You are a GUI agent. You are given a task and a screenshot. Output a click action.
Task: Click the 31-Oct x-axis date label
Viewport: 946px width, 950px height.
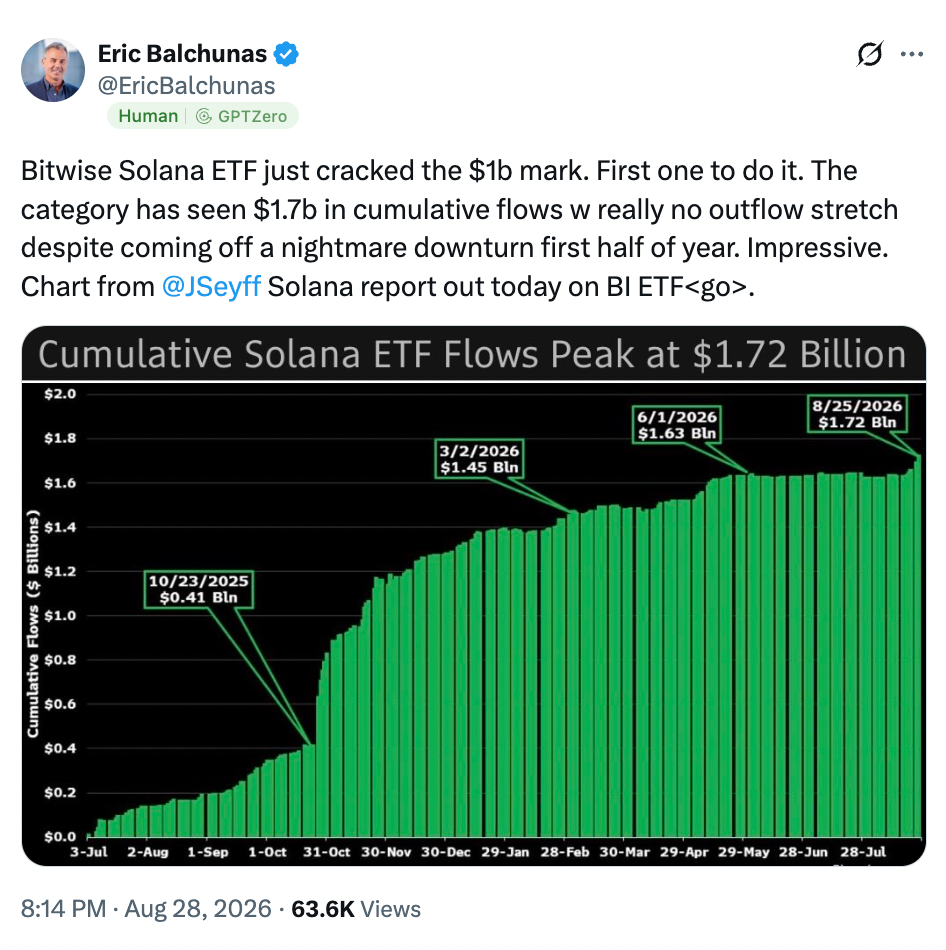pyautogui.click(x=327, y=852)
